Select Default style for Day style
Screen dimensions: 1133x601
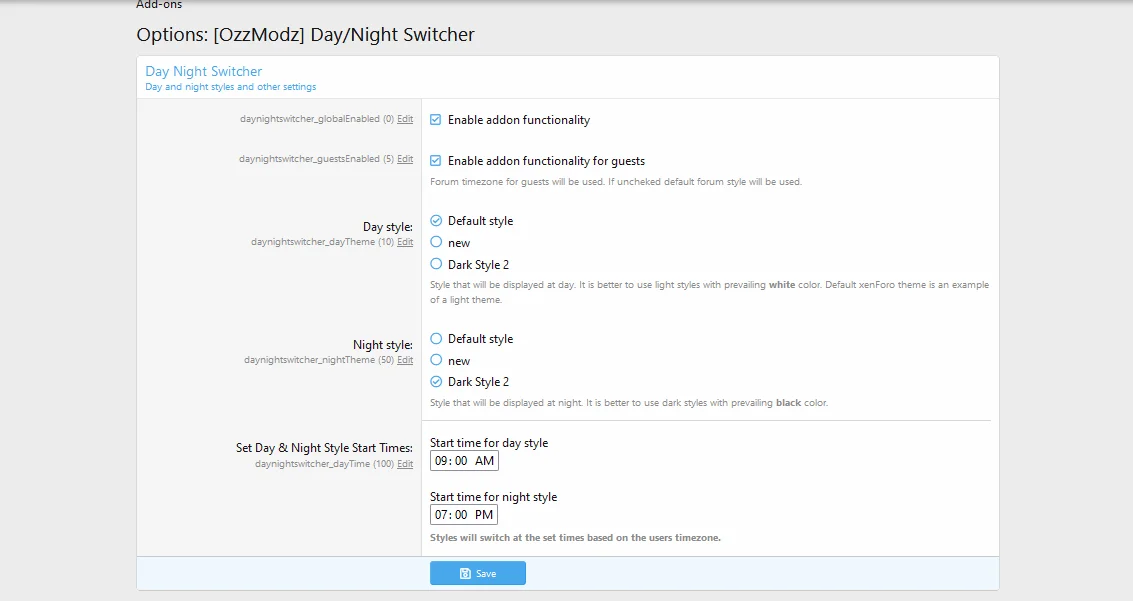436,221
